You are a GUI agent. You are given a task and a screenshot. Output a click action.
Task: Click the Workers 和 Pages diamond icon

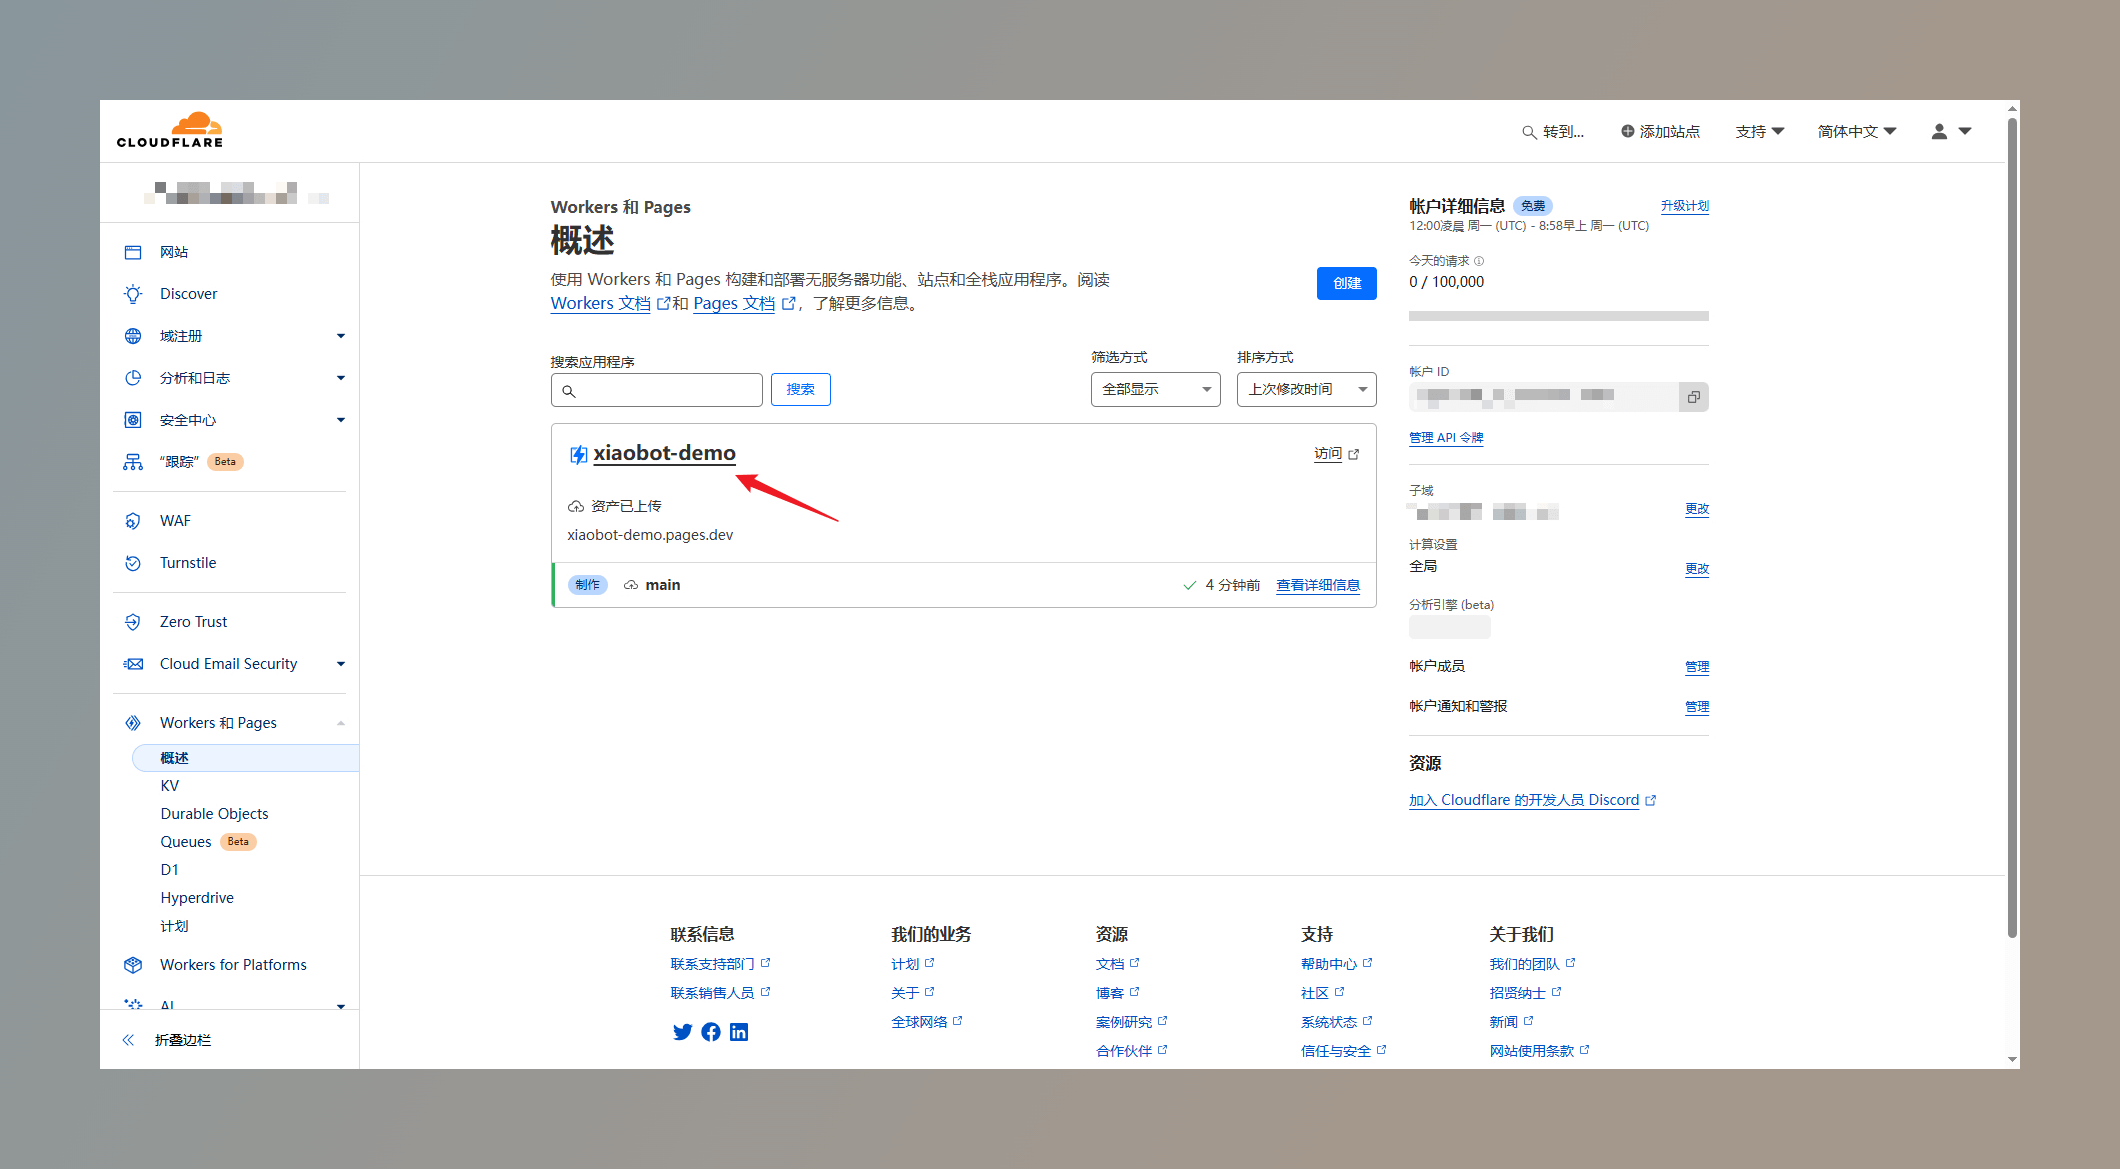133,723
